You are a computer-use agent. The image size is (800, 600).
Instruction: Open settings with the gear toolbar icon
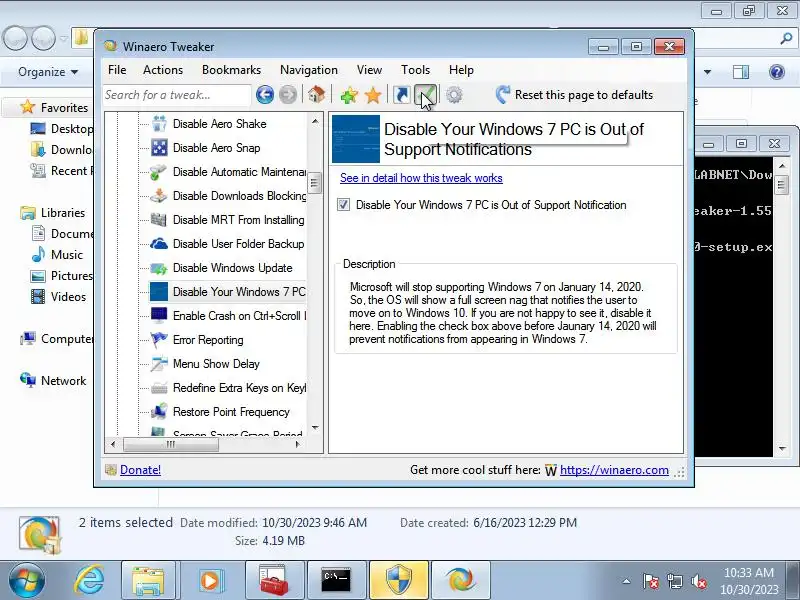(x=454, y=95)
